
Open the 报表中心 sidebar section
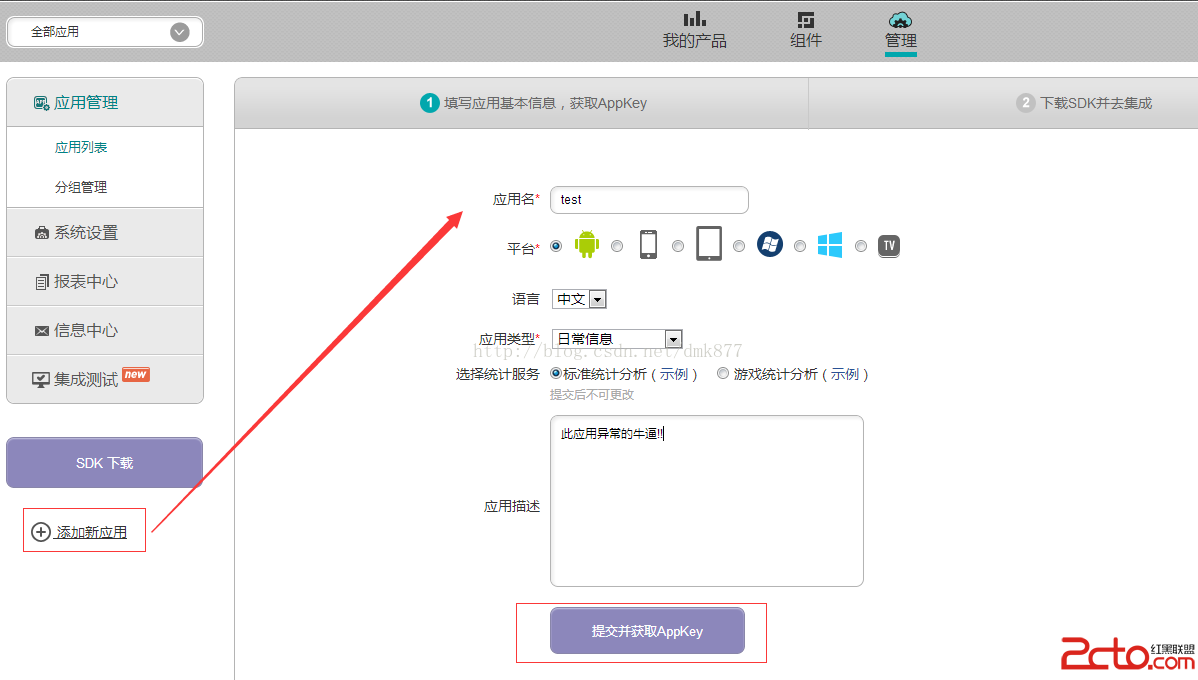click(105, 281)
